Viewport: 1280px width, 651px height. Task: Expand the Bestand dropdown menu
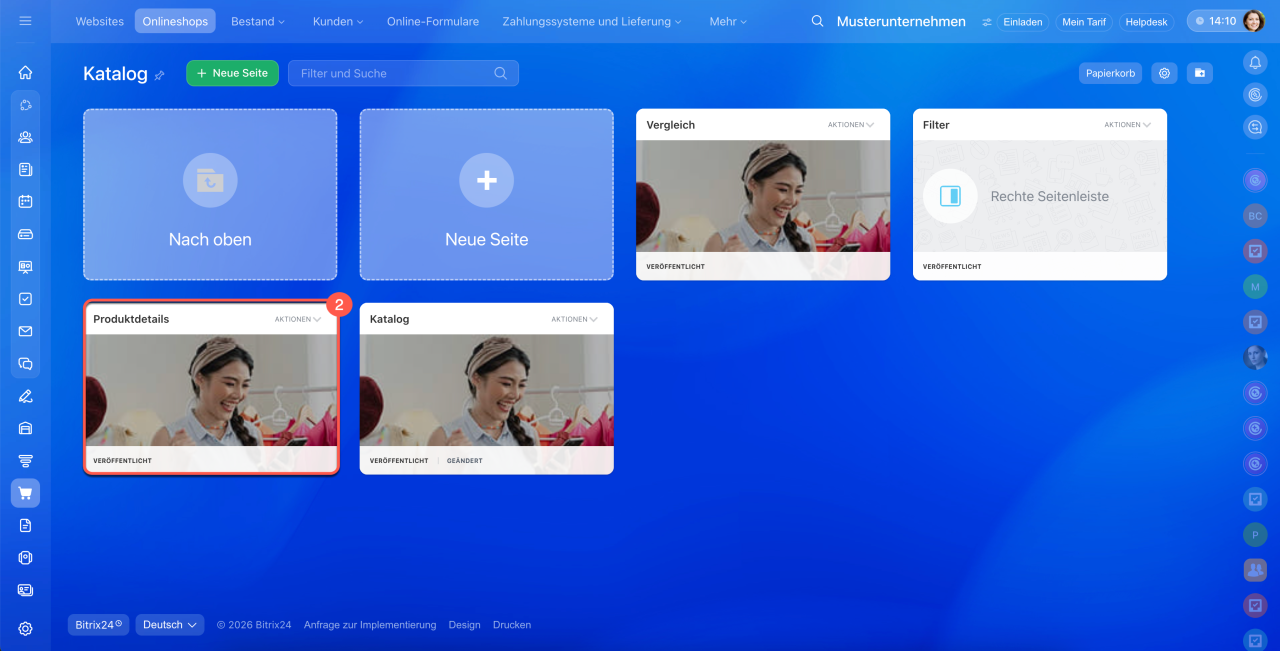[258, 21]
